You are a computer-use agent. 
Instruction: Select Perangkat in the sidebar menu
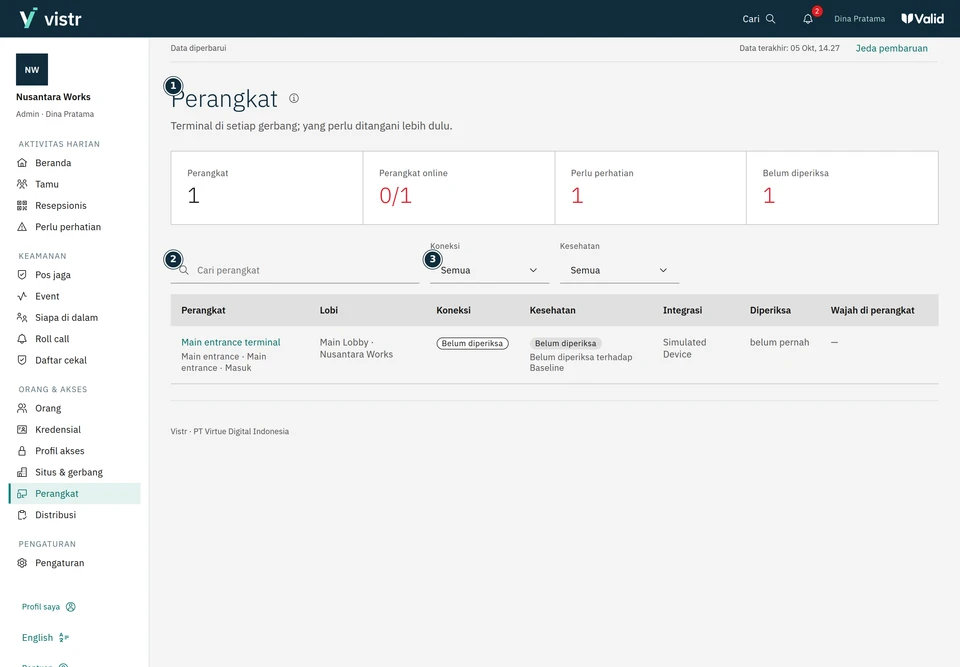tap(75, 494)
